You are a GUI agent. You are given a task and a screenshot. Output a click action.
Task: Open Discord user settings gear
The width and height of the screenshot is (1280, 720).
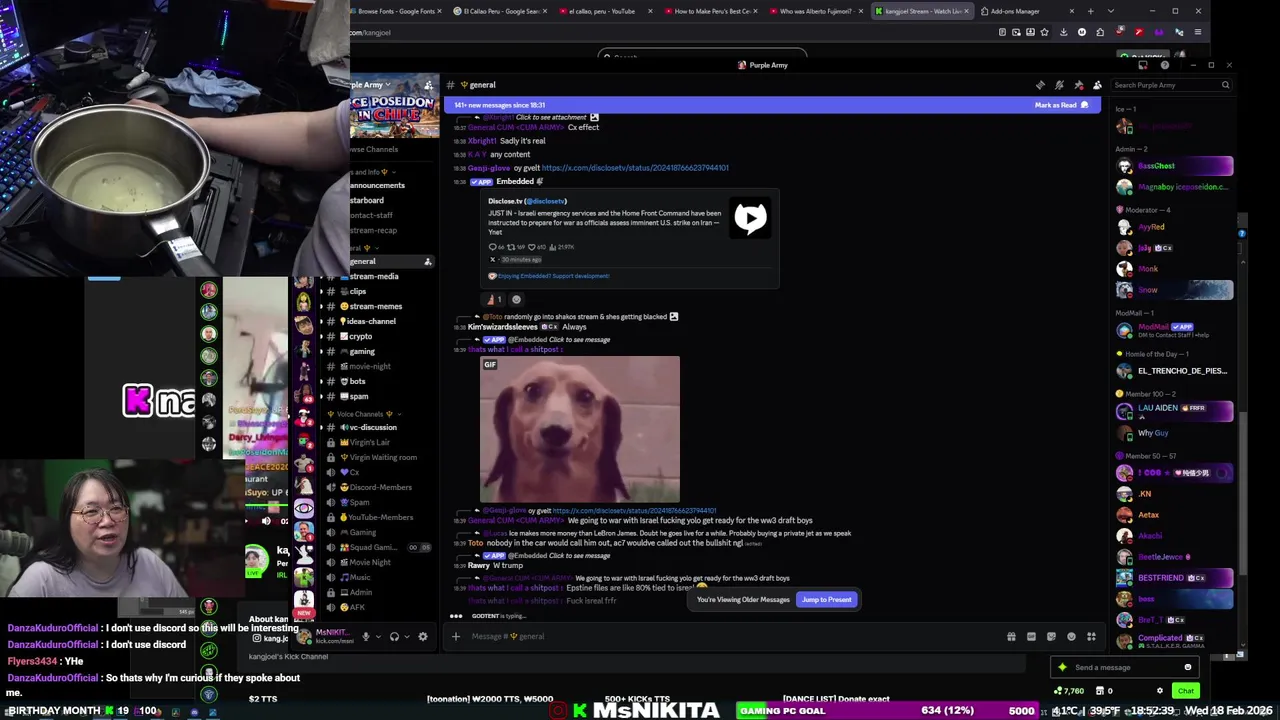coord(423,636)
